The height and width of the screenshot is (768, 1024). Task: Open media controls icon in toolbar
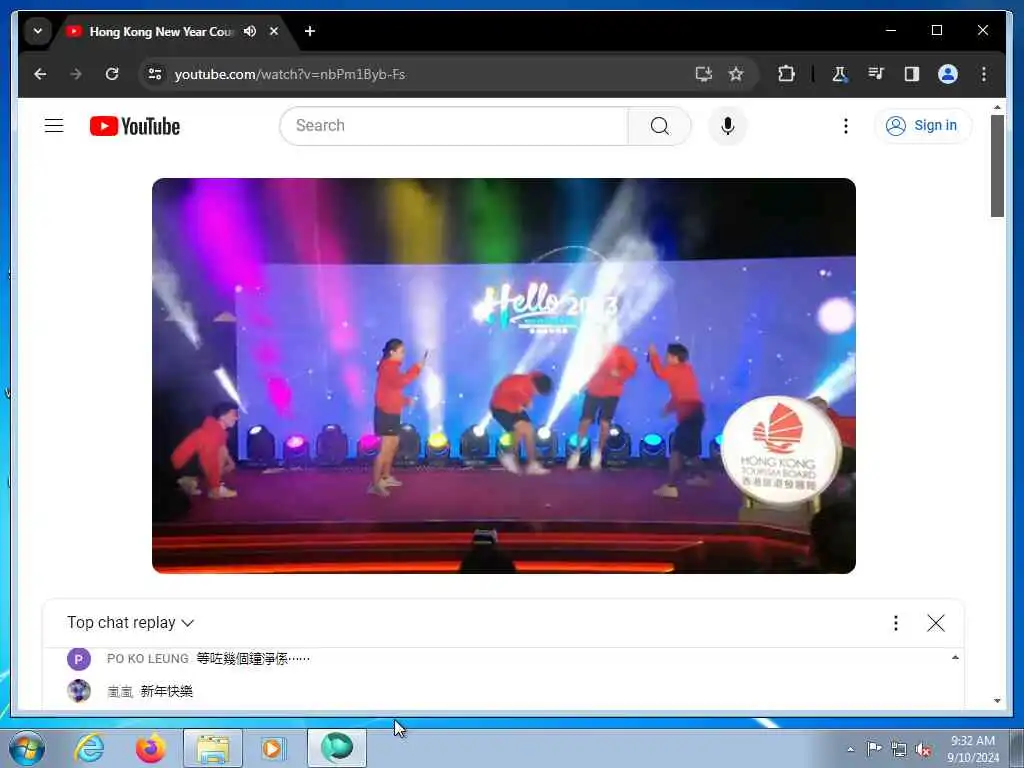(876, 74)
